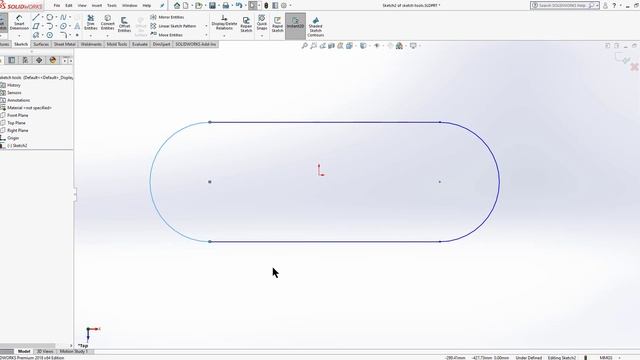Switch to the Mold Tools tab
The height and width of the screenshot is (360, 640).
pyautogui.click(x=117, y=44)
